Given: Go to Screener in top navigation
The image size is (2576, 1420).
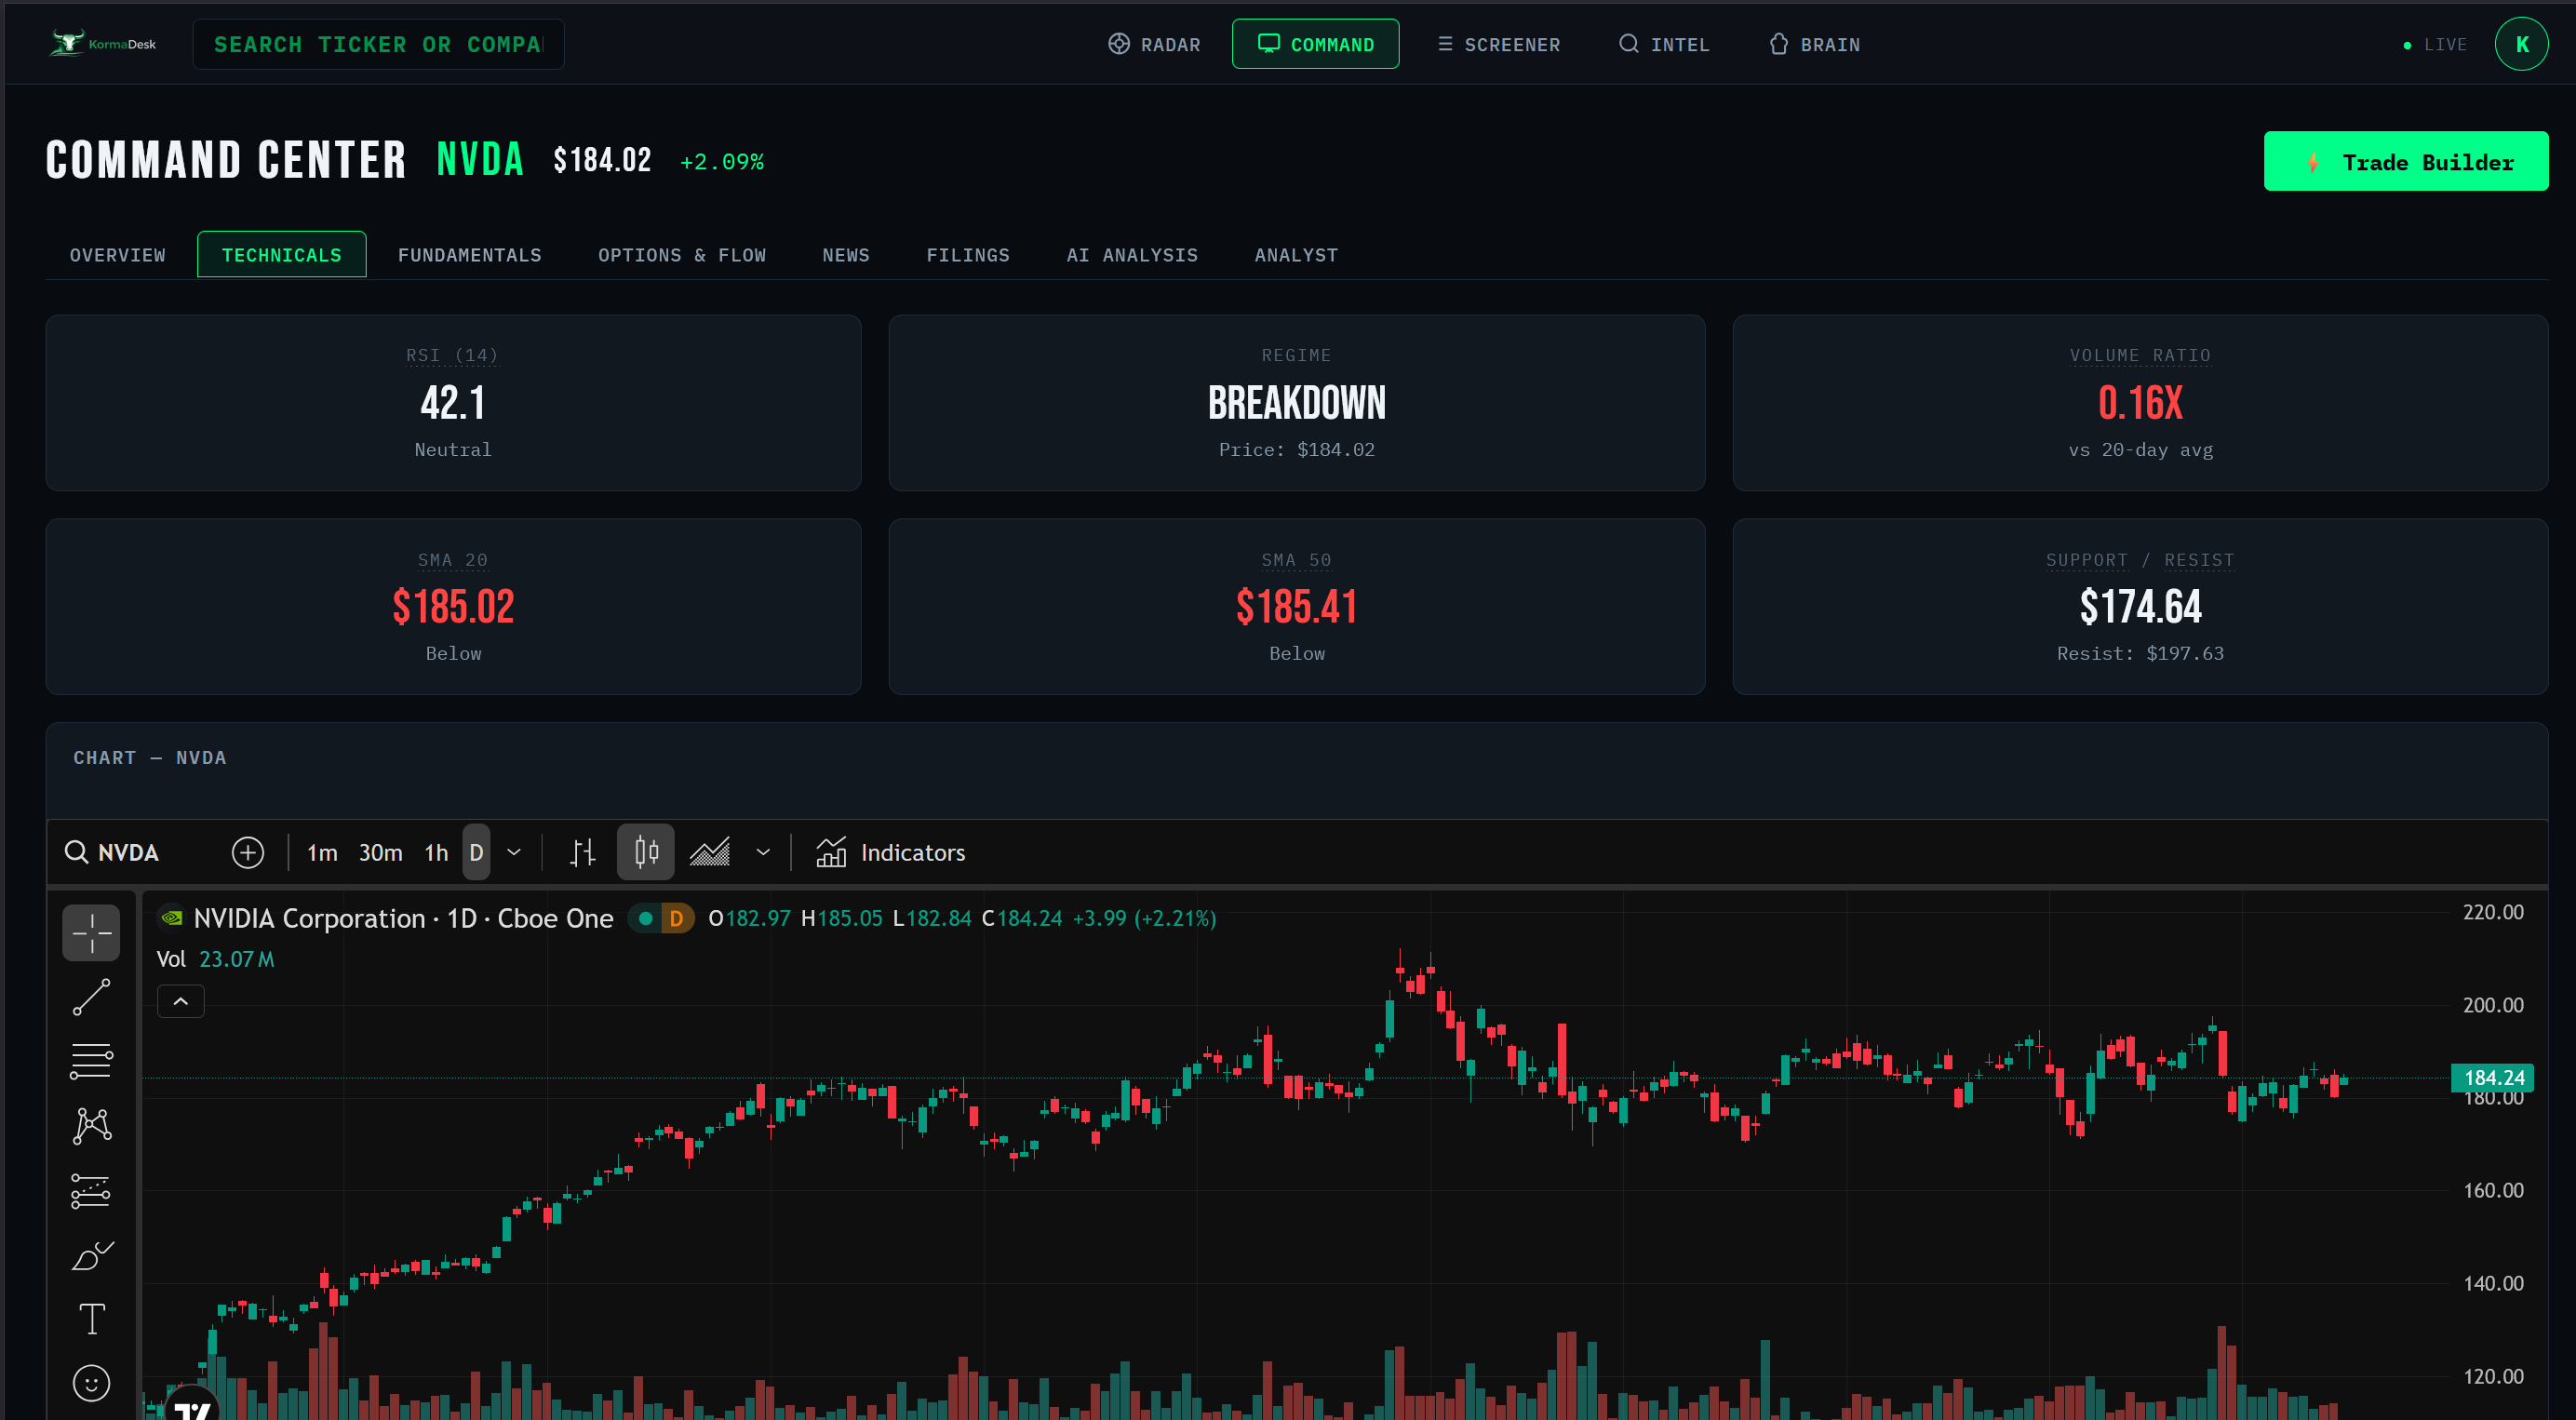Looking at the screenshot, I should [x=1498, y=44].
